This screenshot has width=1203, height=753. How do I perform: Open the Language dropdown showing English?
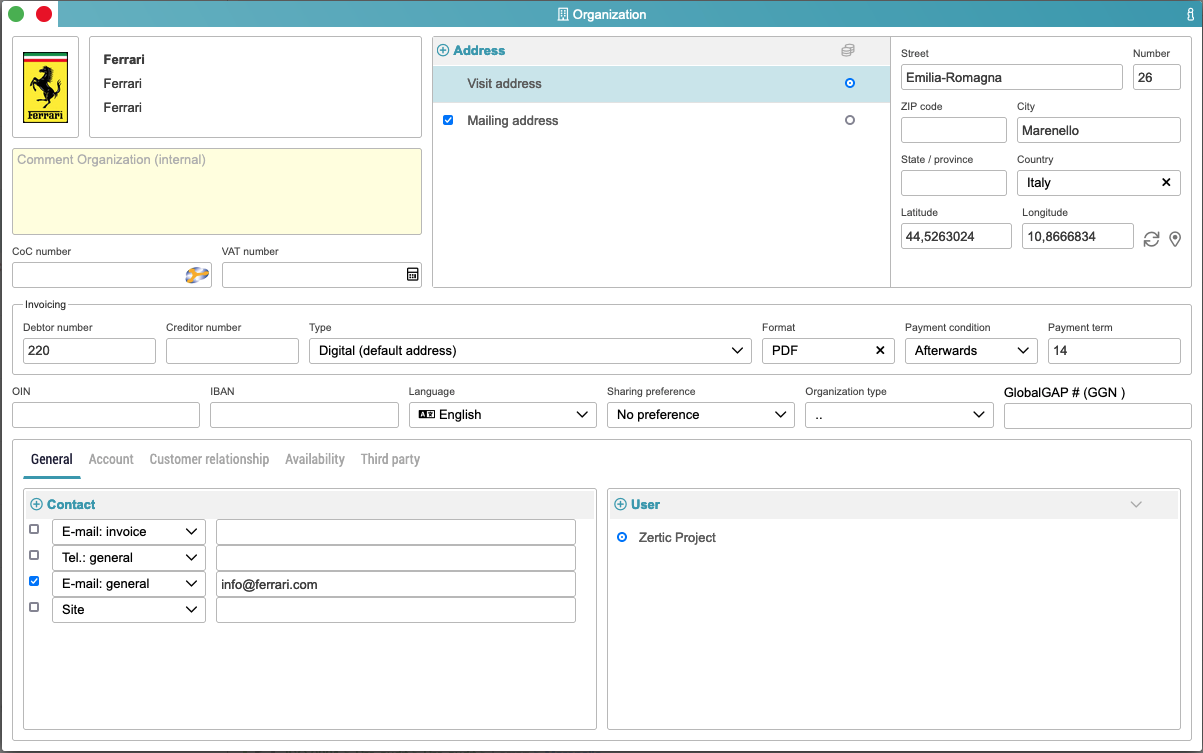tap(502, 415)
